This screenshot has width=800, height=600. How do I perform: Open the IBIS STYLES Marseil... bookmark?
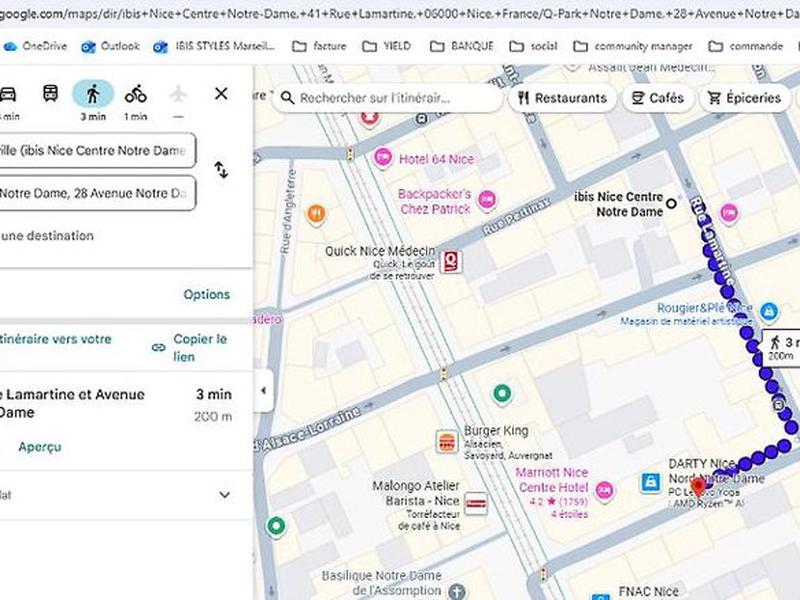tap(214, 46)
